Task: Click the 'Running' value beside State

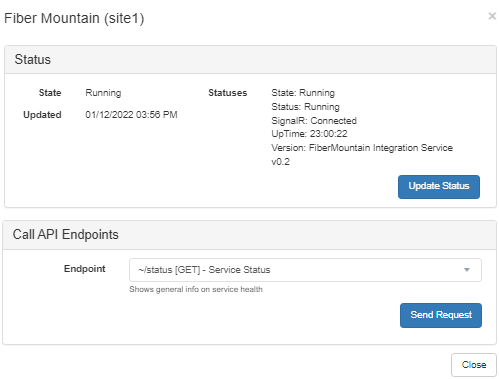Action: [x=103, y=93]
